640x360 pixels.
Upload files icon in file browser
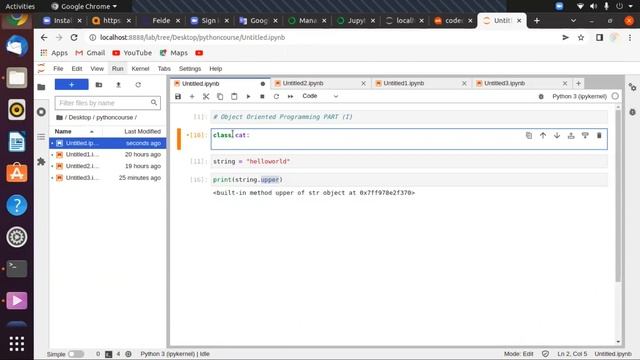118,84
